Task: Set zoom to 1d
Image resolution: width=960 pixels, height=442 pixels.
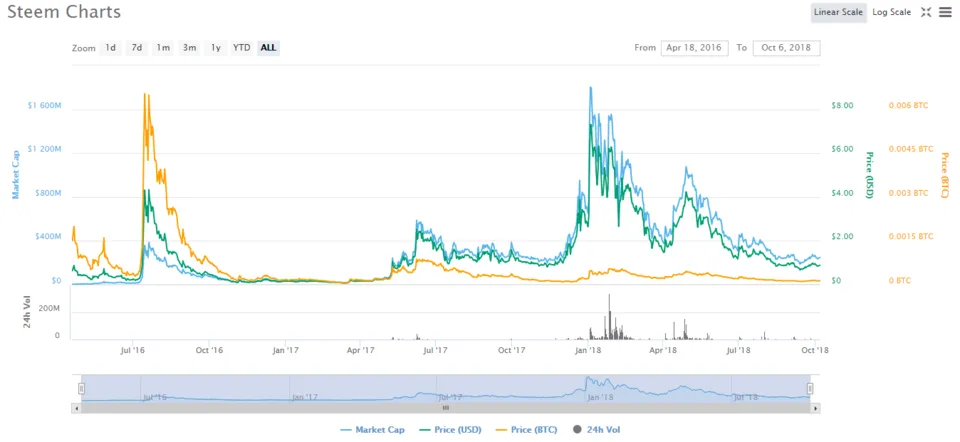Action: tap(110, 48)
